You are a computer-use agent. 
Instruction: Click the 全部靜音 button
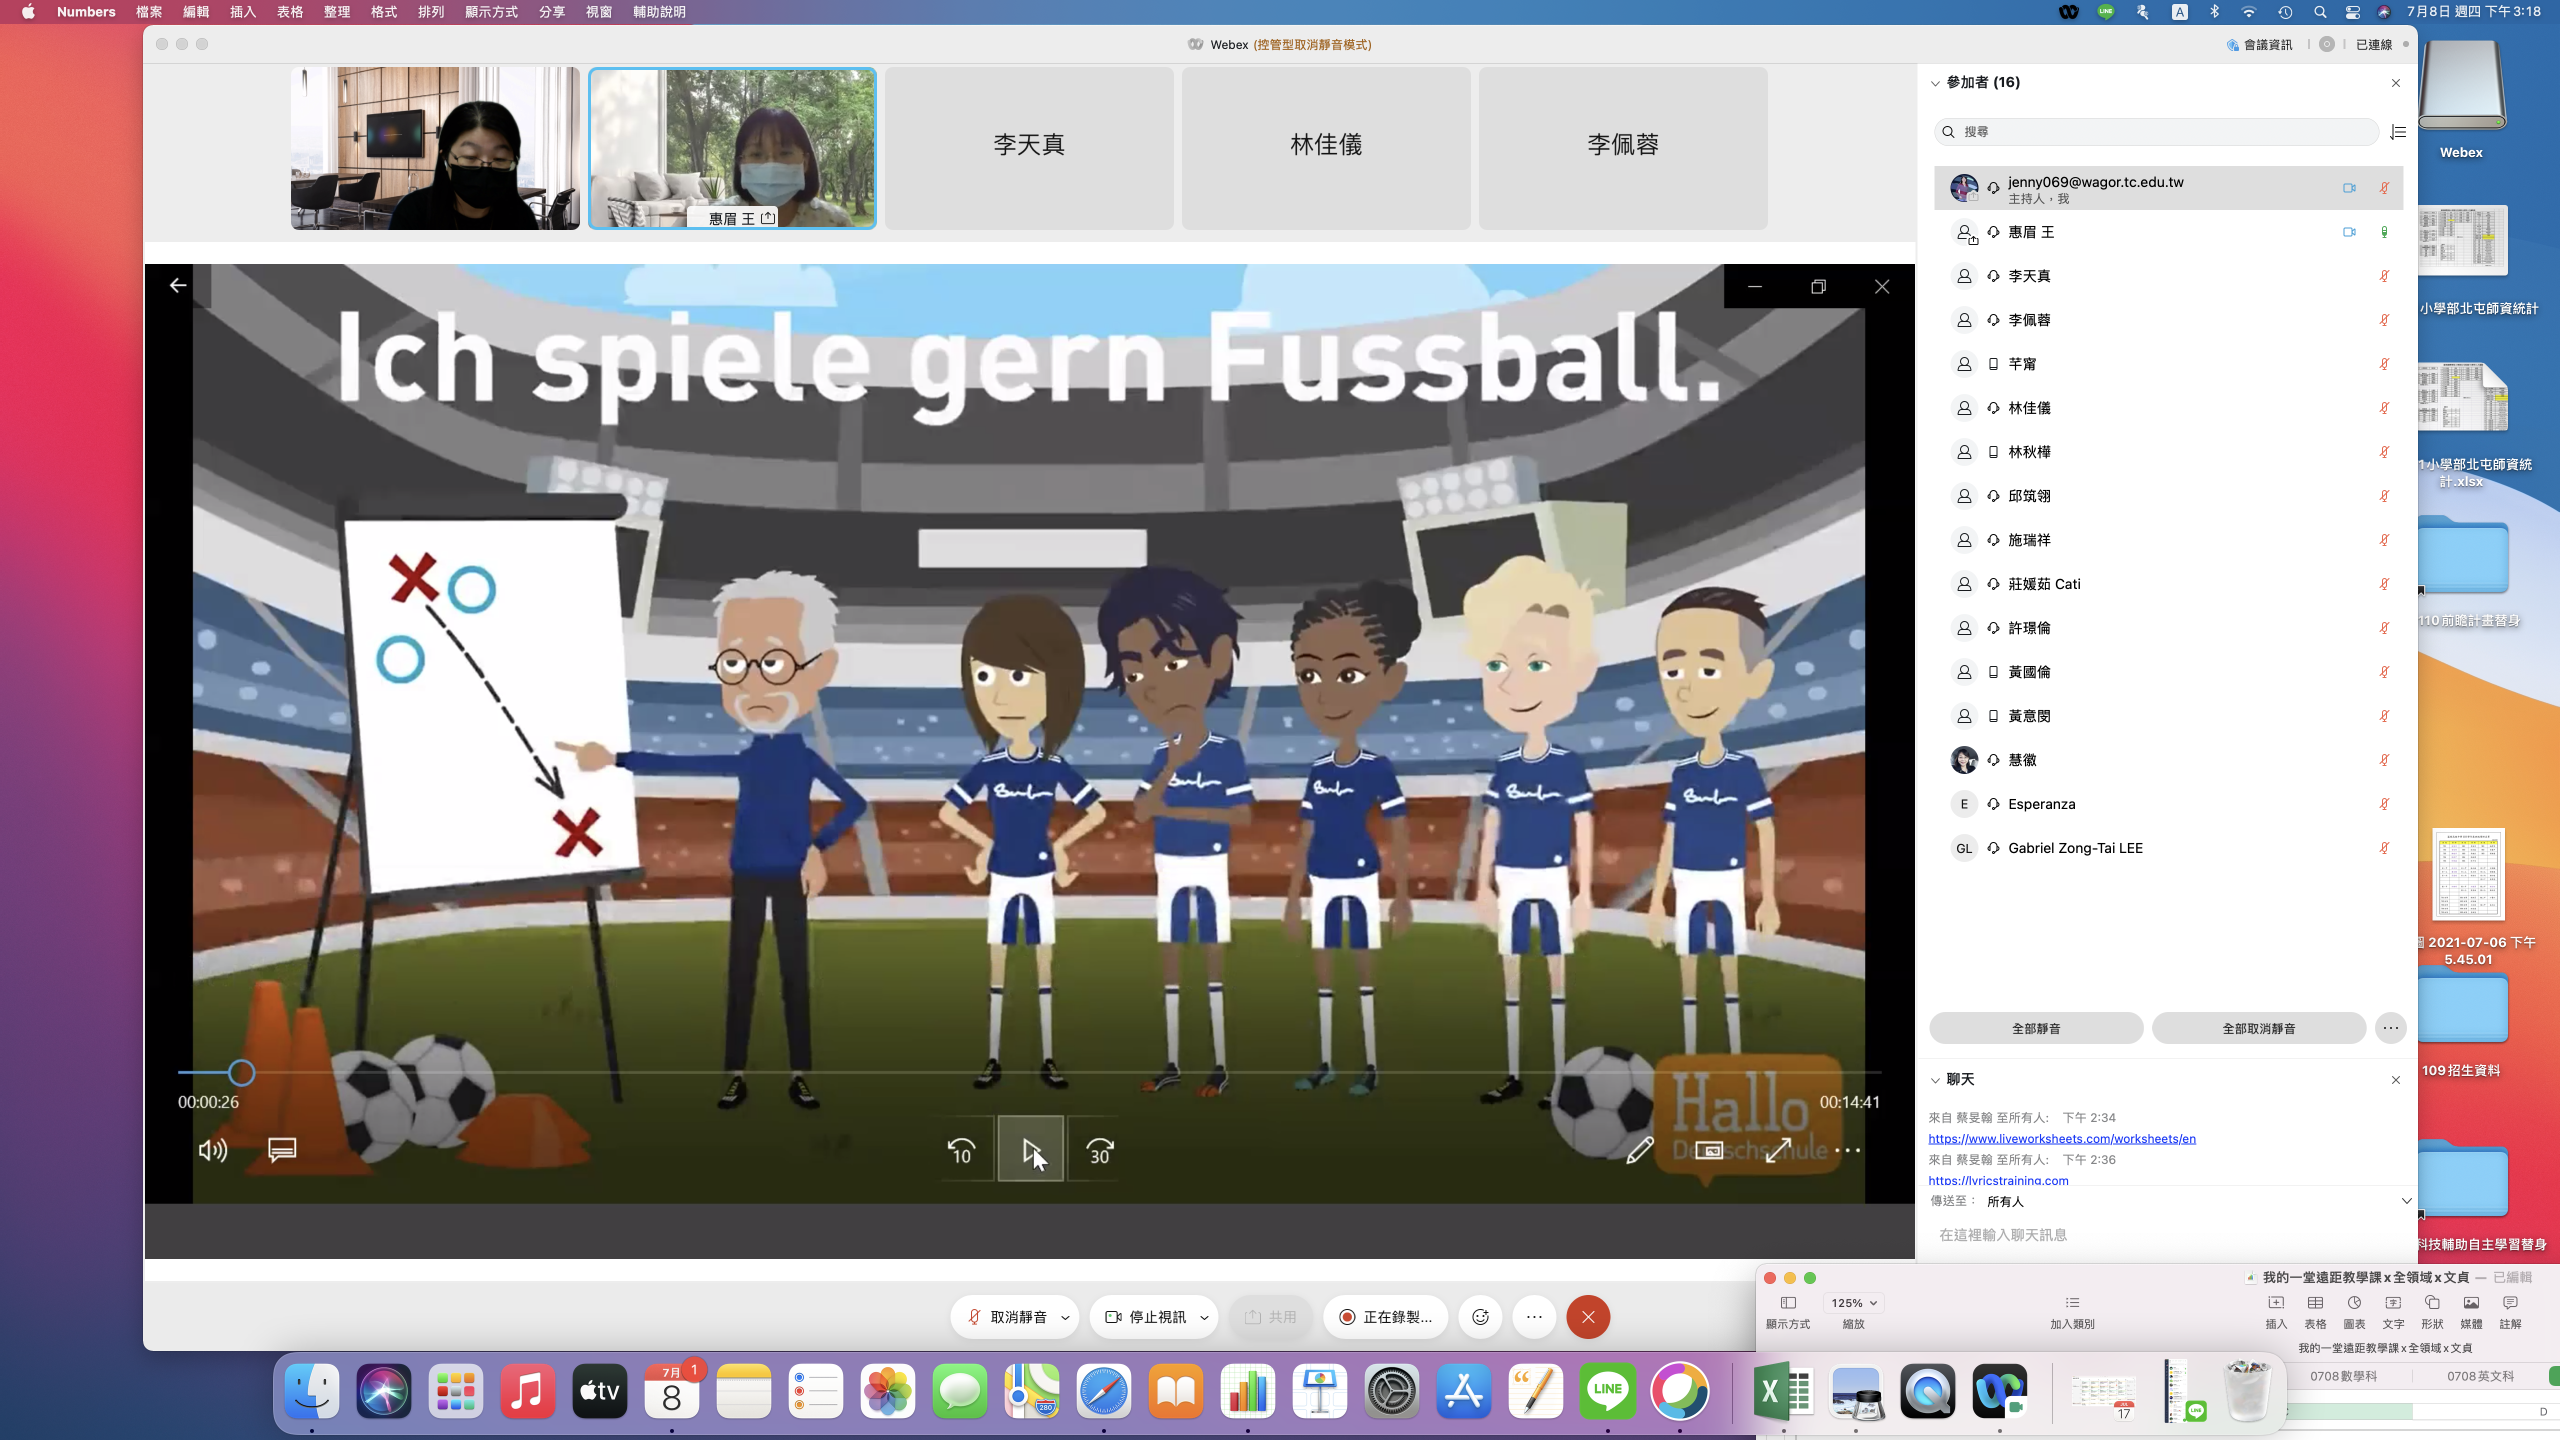point(2035,1028)
